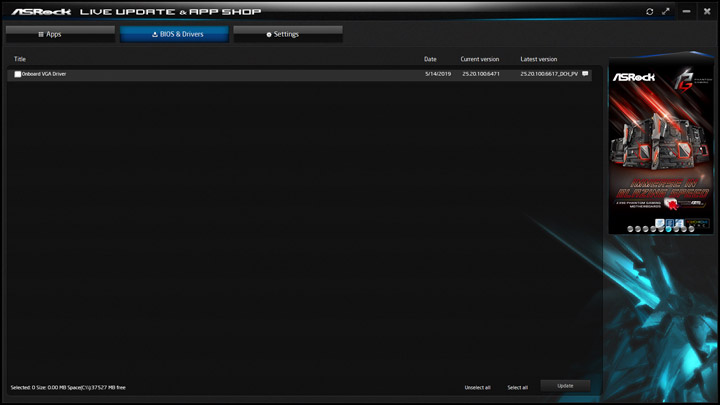Click the date 5/14/2019 cell
The width and height of the screenshot is (720, 405).
click(x=438, y=73)
